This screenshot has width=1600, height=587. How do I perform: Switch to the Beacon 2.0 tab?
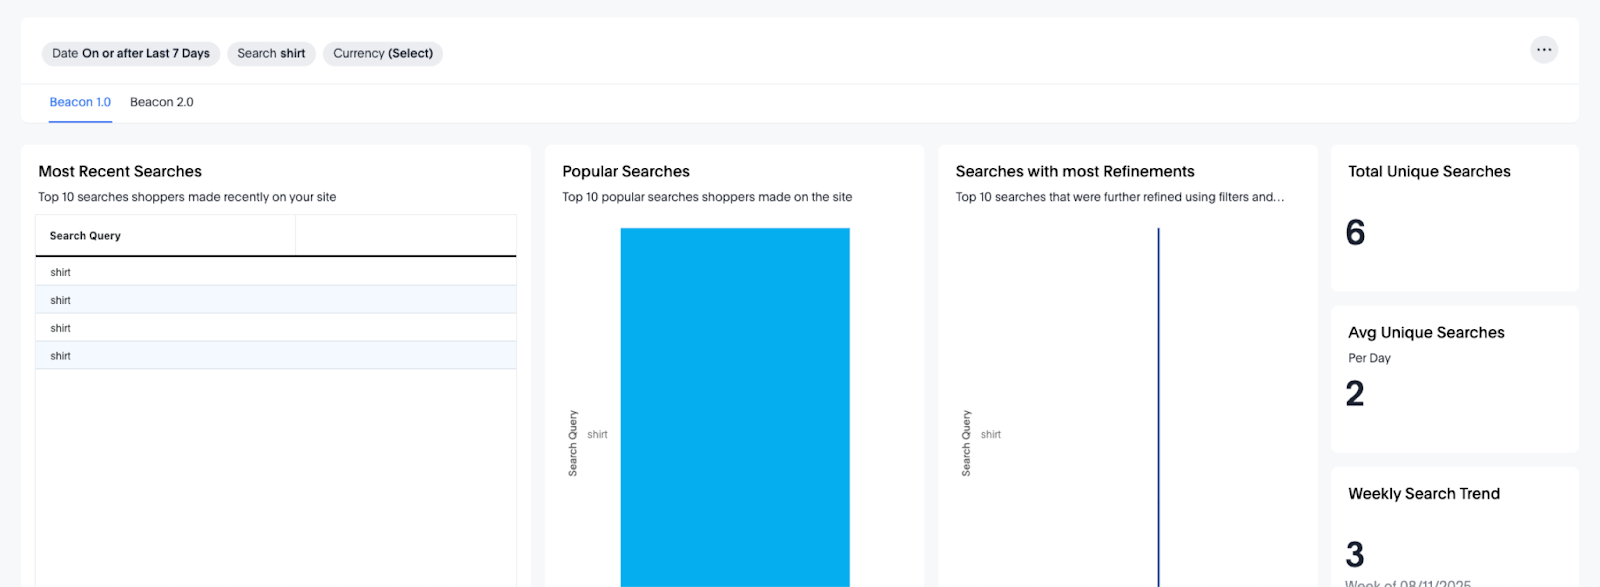[x=162, y=102]
